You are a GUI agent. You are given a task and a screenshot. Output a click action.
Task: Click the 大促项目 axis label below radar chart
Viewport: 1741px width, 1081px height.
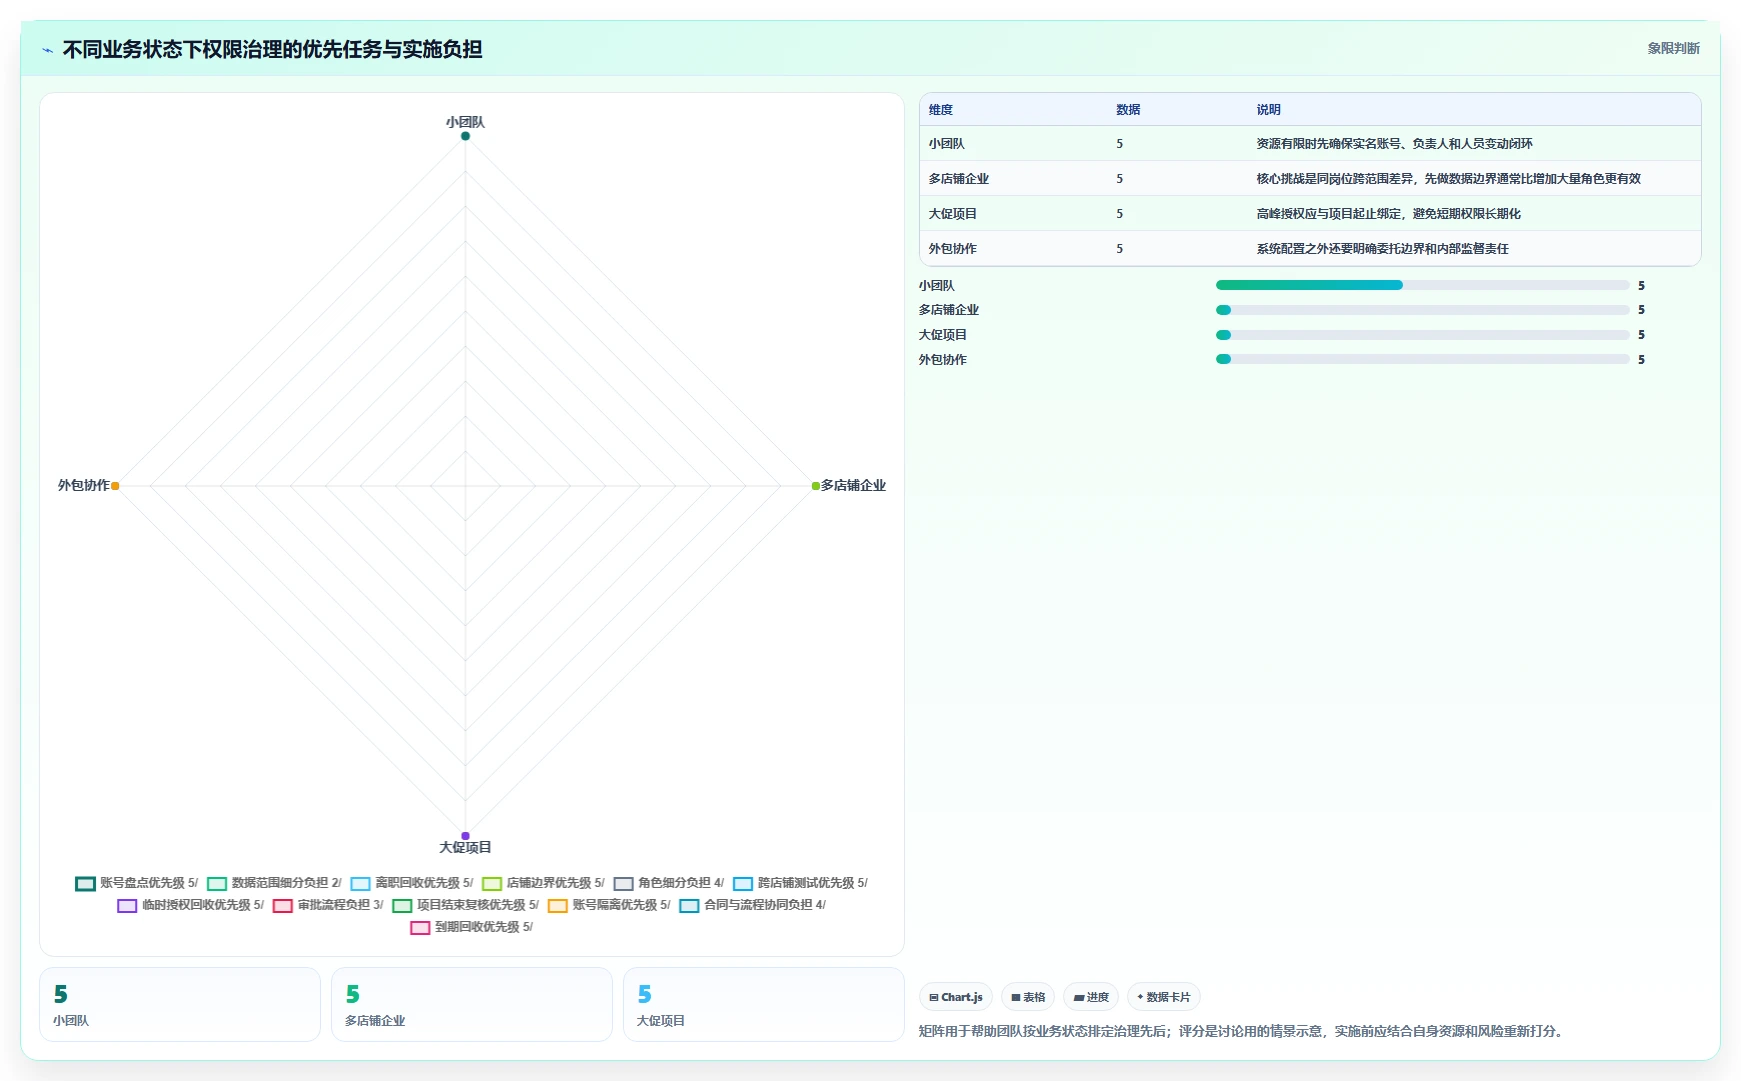tap(465, 847)
